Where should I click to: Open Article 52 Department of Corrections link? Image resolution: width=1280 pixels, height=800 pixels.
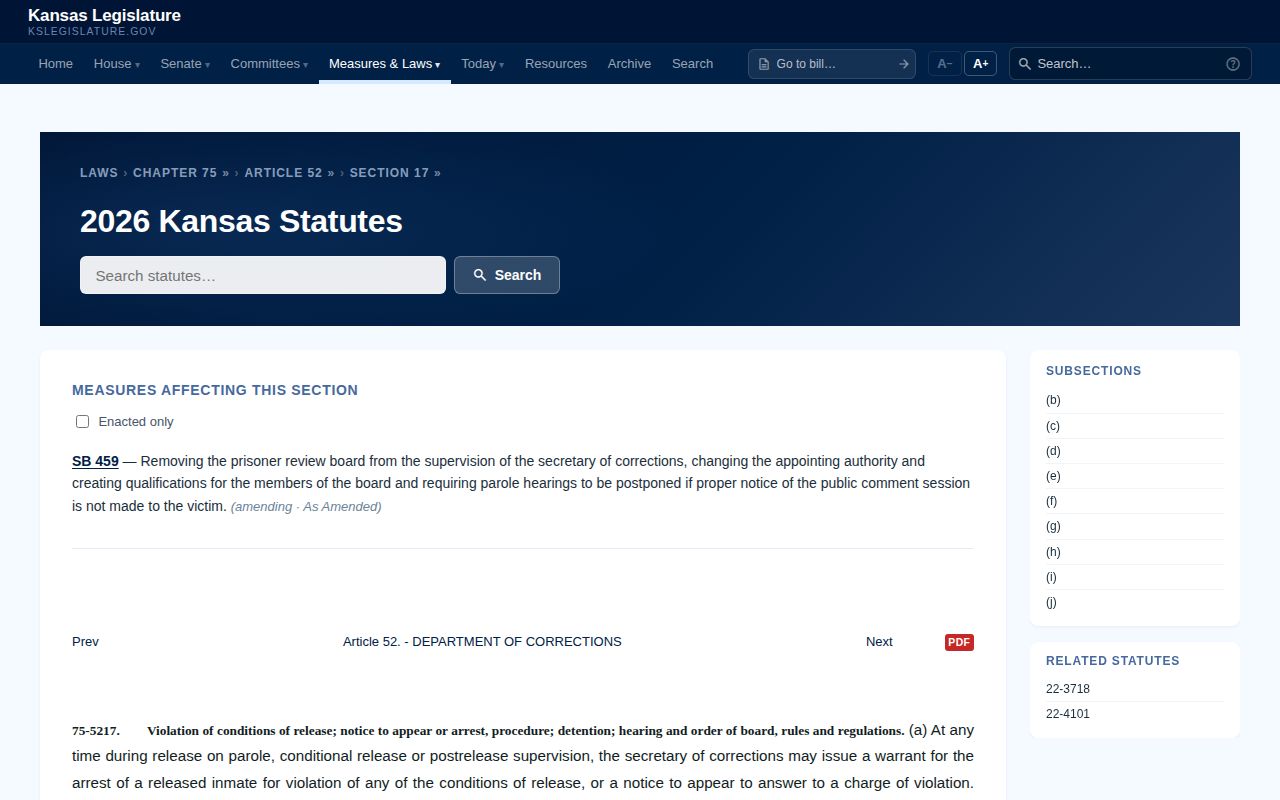[482, 642]
